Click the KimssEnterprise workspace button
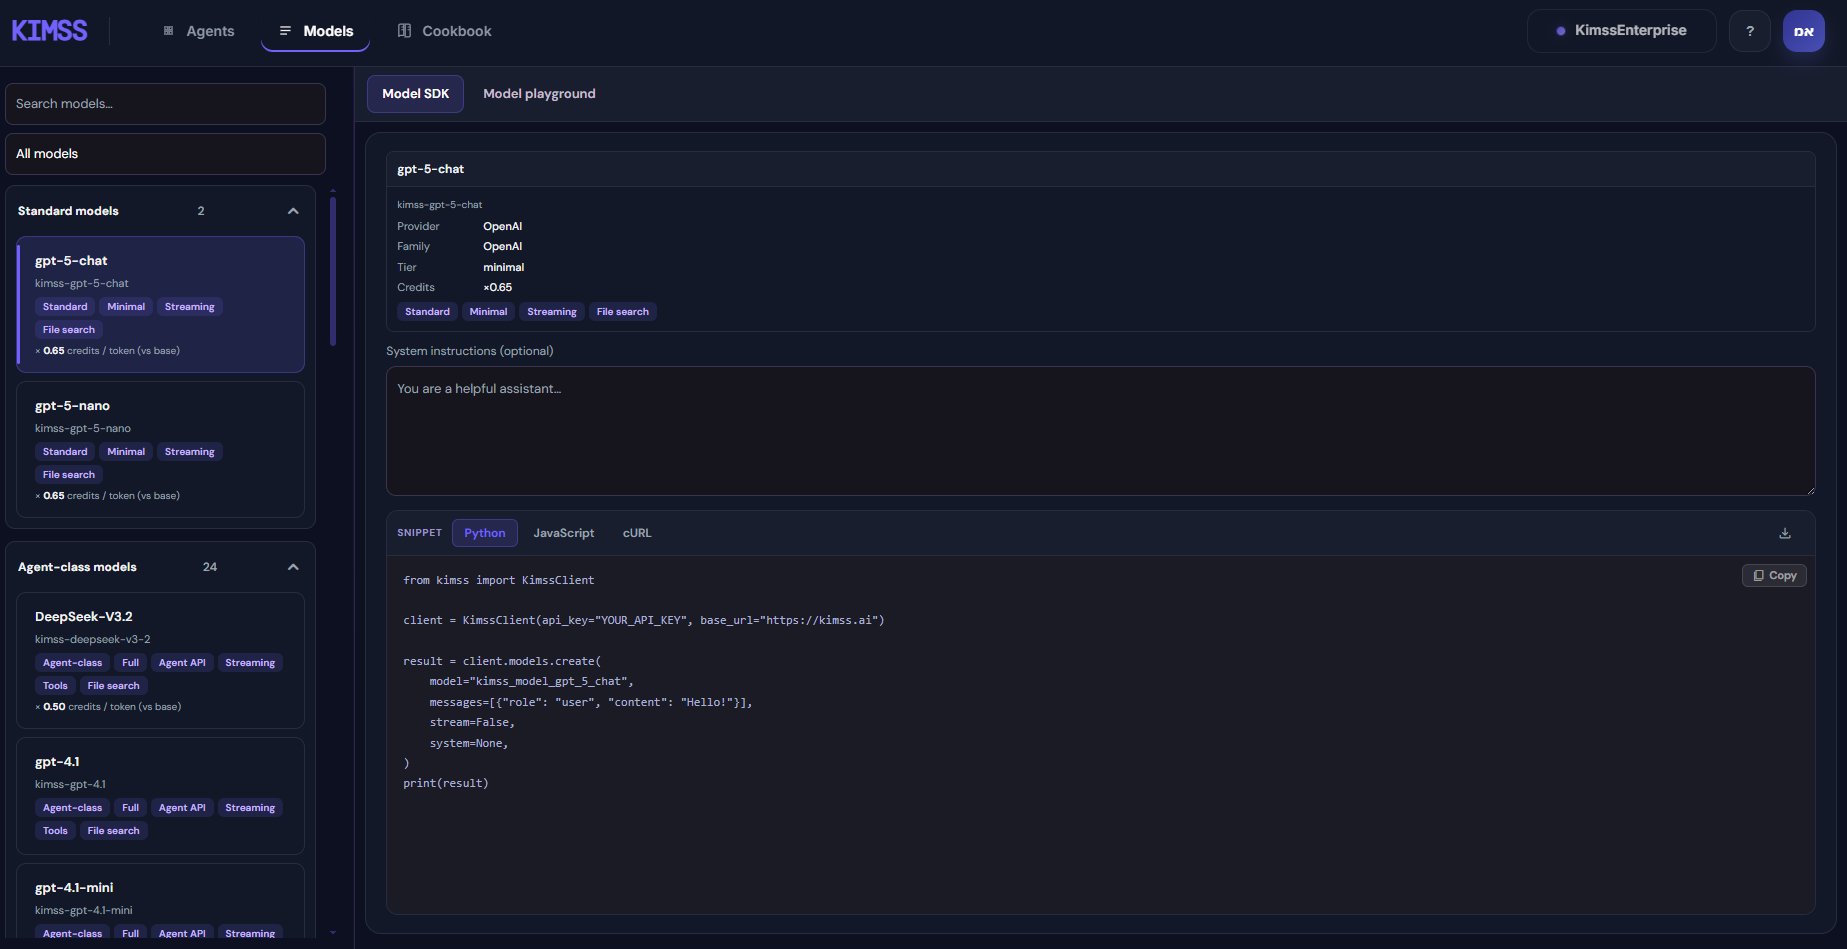 click(x=1621, y=31)
